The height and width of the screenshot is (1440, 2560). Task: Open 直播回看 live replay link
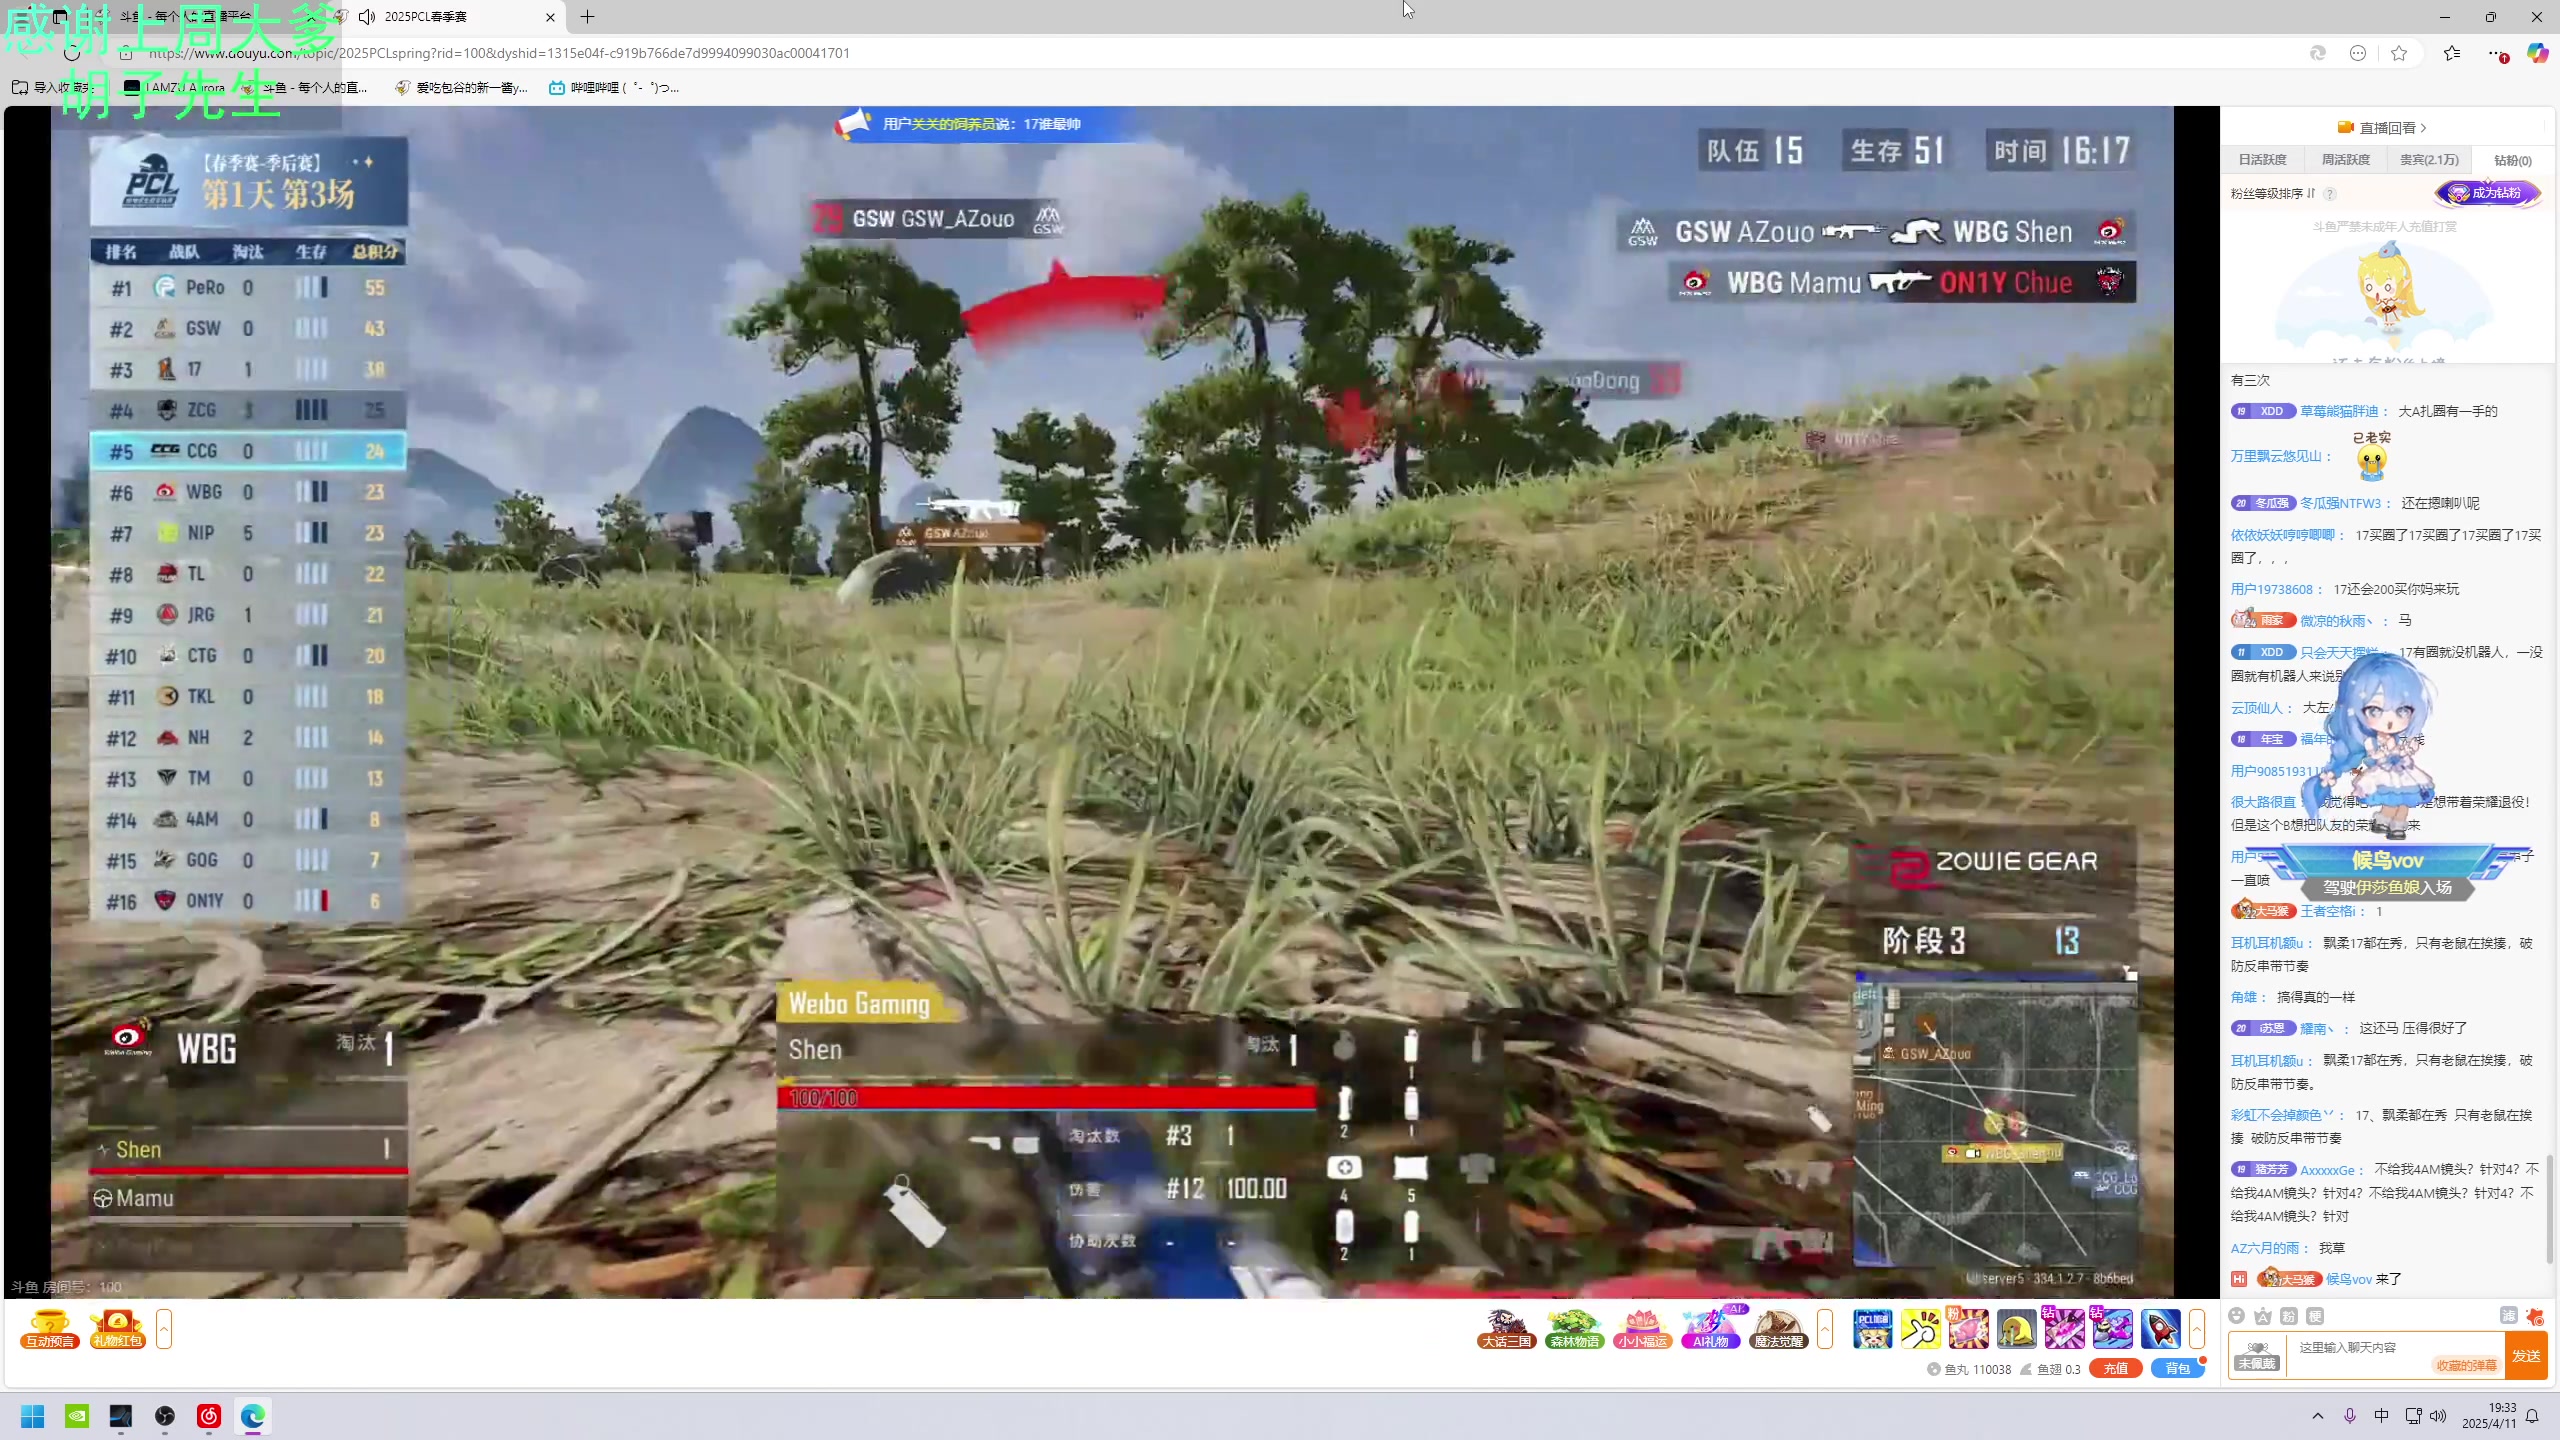point(2382,128)
